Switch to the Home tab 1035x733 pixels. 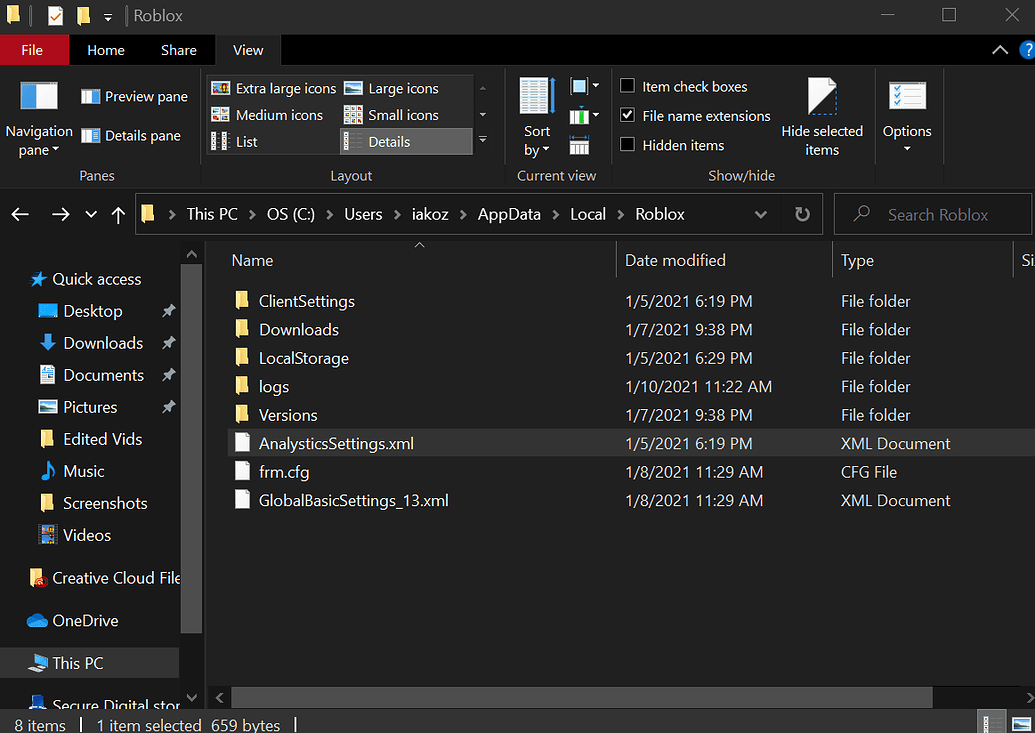(x=106, y=50)
